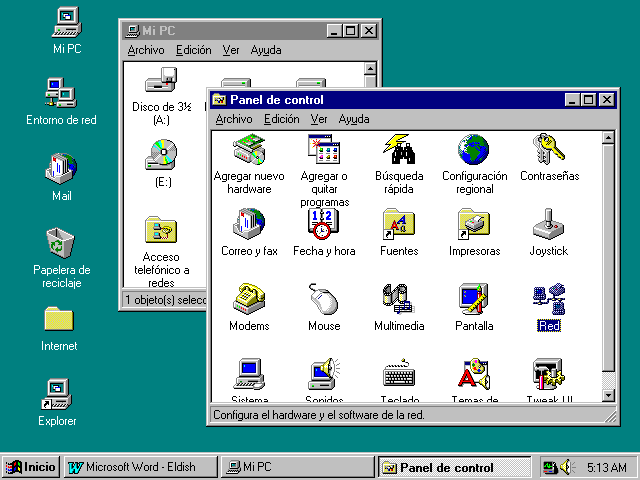
Task: Select the Internet folder on desktop
Action: pos(59,319)
